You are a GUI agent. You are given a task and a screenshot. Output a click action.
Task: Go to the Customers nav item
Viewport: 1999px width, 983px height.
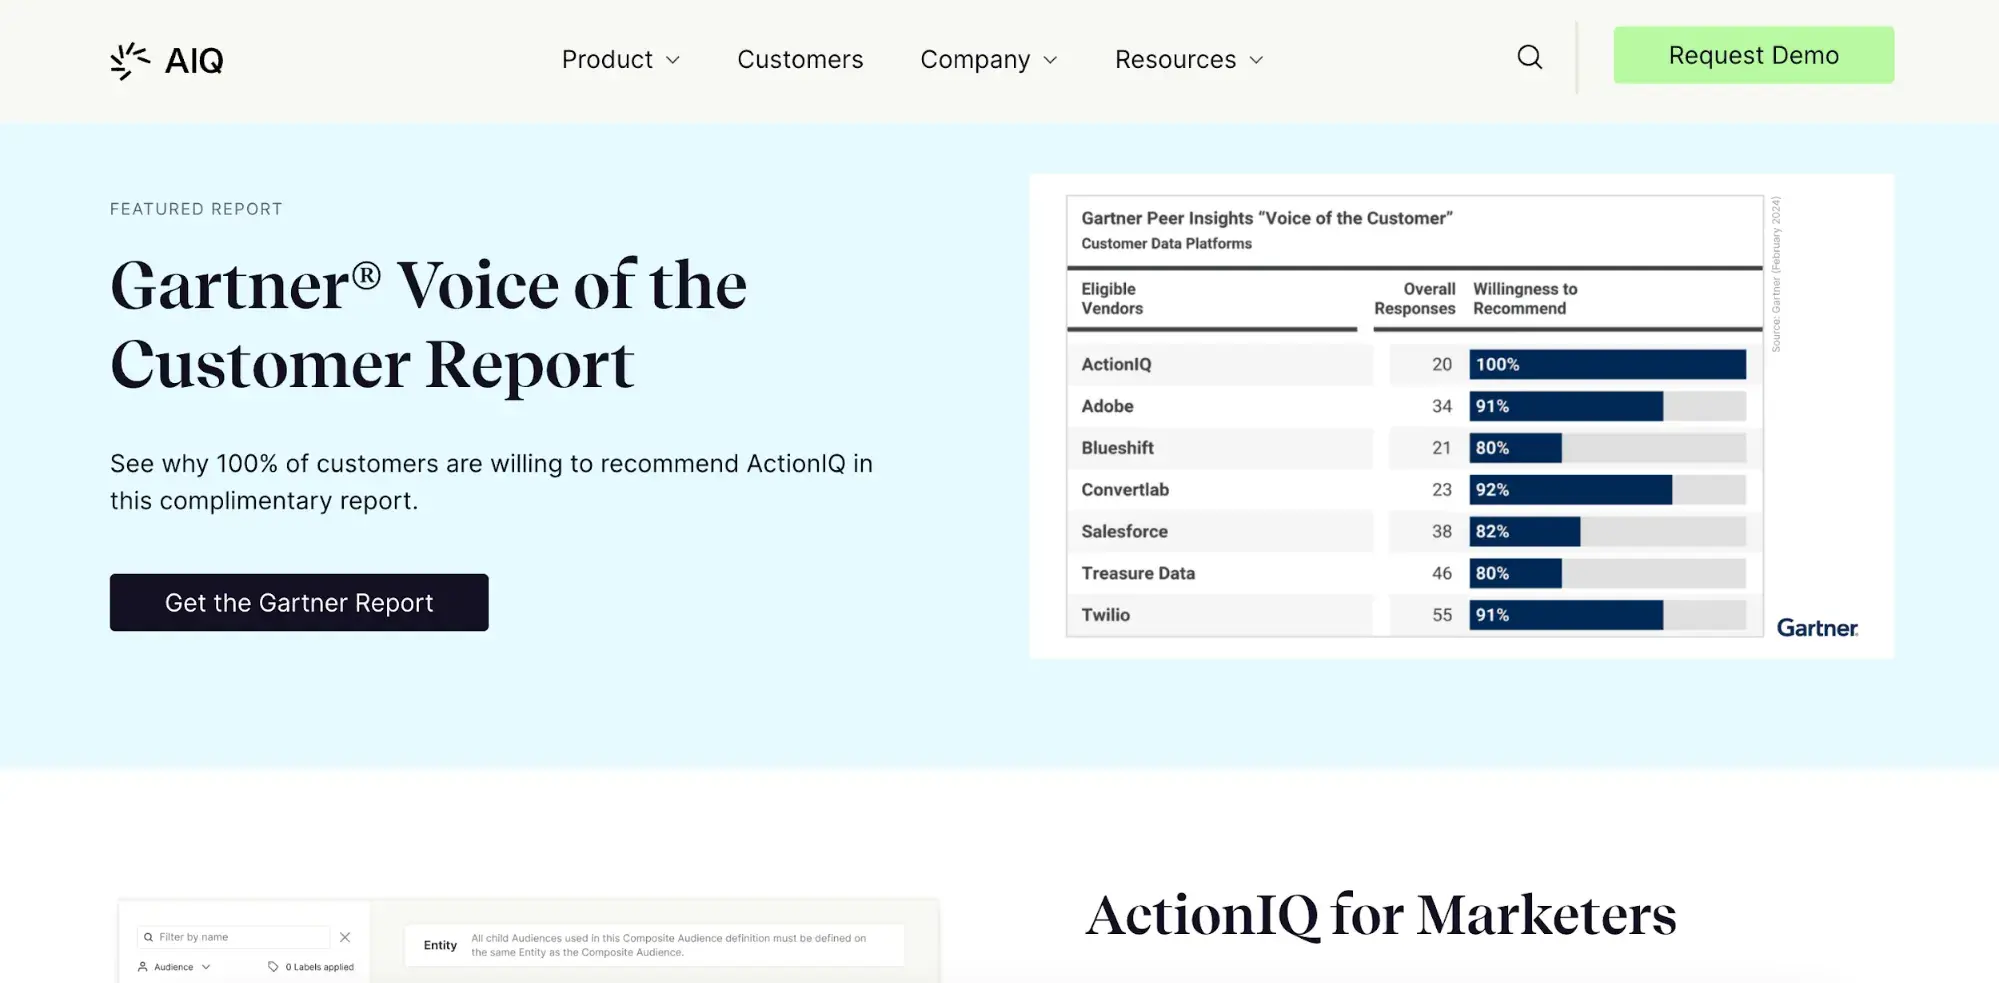[800, 60]
